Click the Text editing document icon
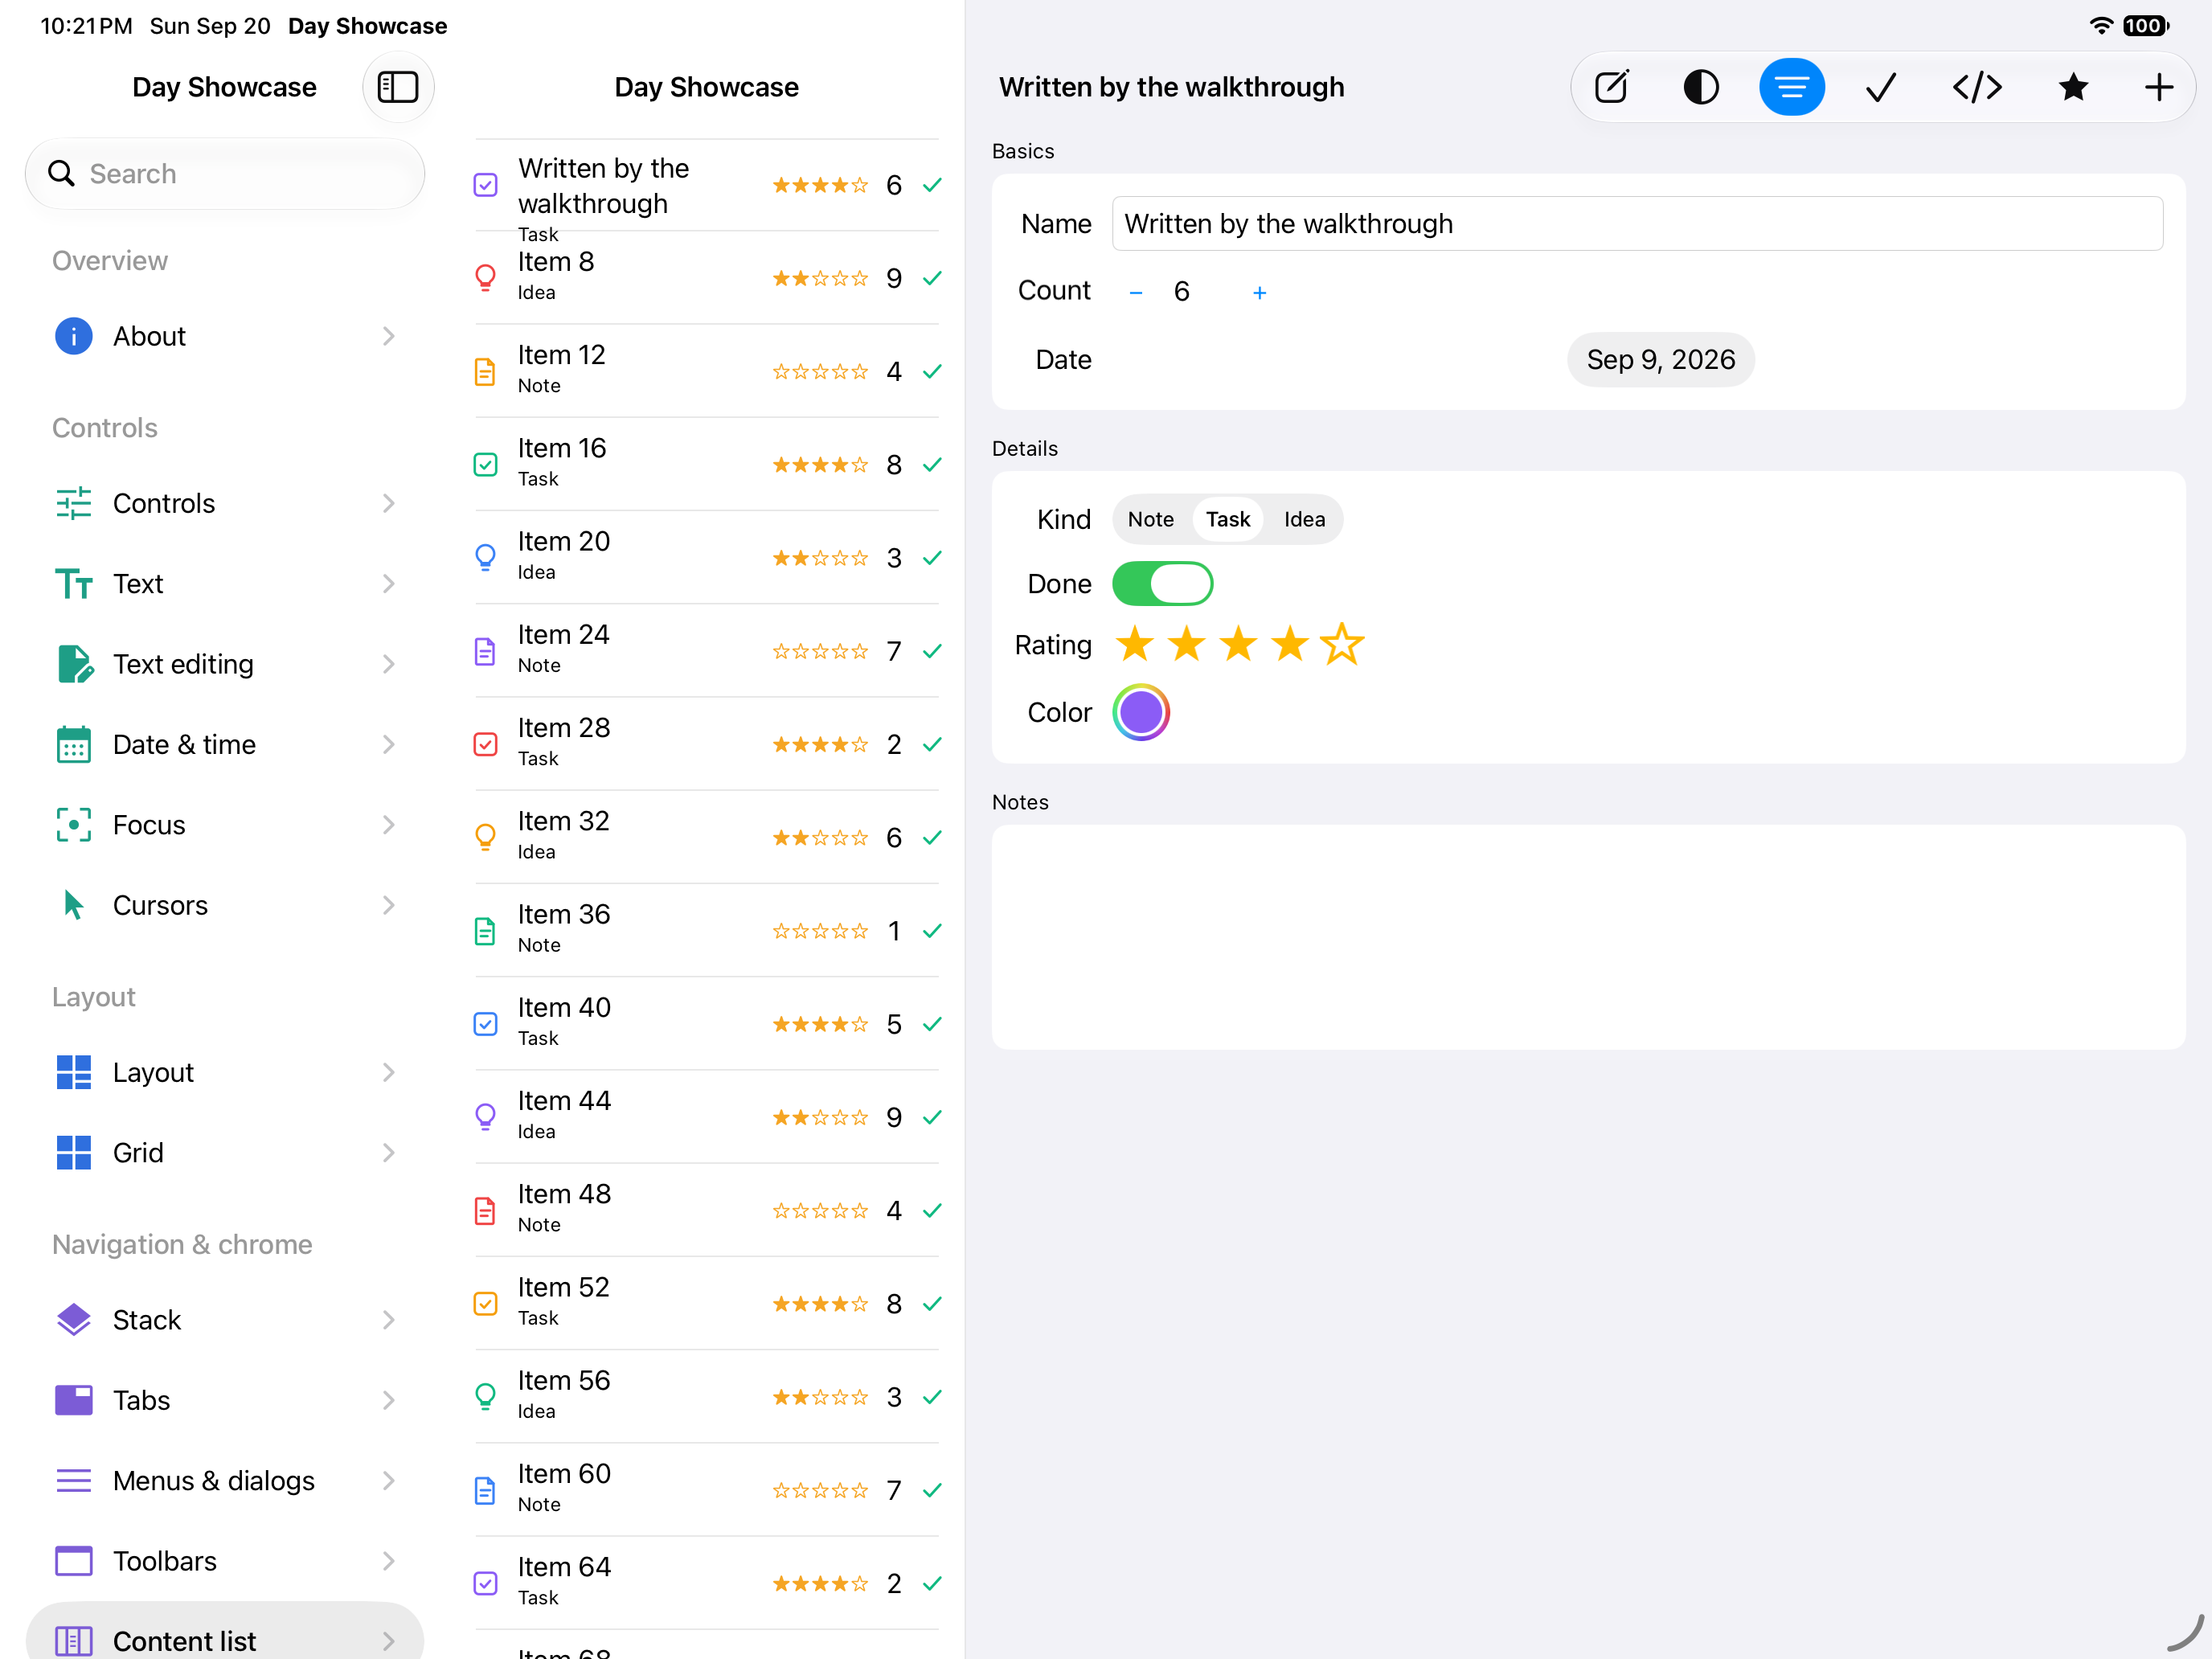 pyautogui.click(x=75, y=664)
